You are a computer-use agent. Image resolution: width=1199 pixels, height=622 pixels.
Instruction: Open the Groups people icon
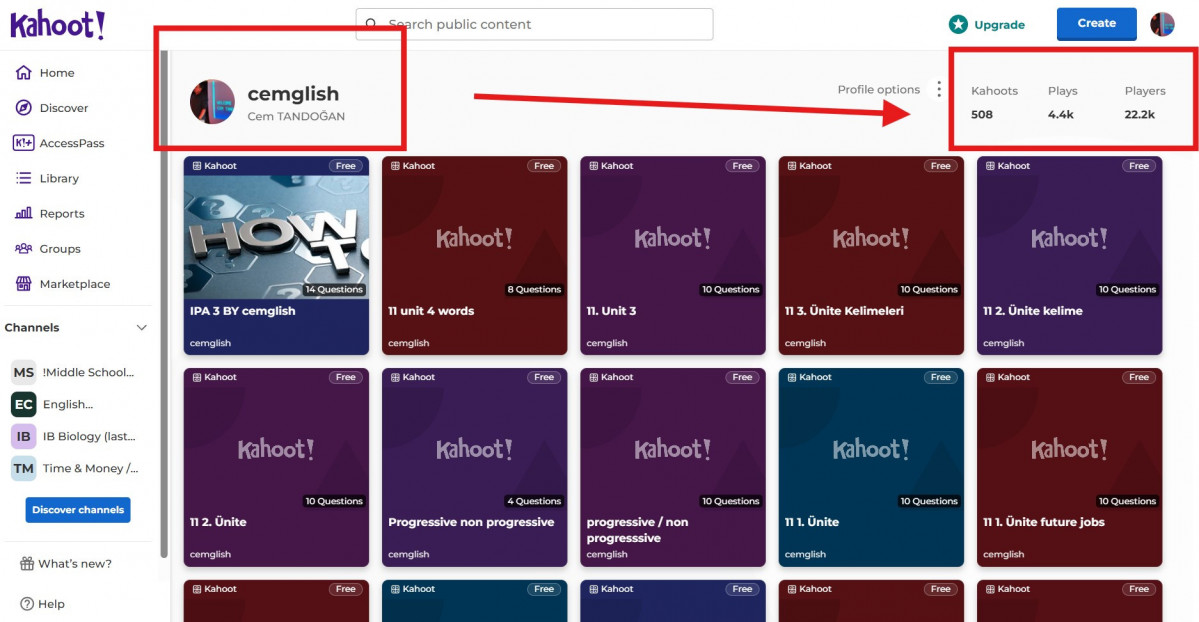23,249
